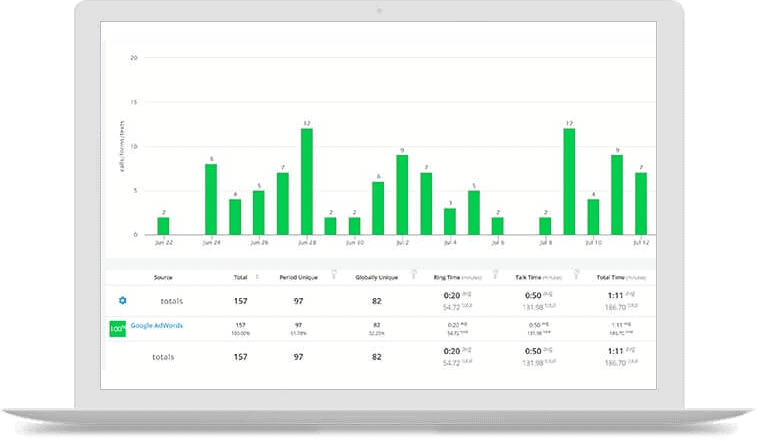Click the info icon above Period Unique header
Image resolution: width=760 pixels, height=441 pixels.
332,271
